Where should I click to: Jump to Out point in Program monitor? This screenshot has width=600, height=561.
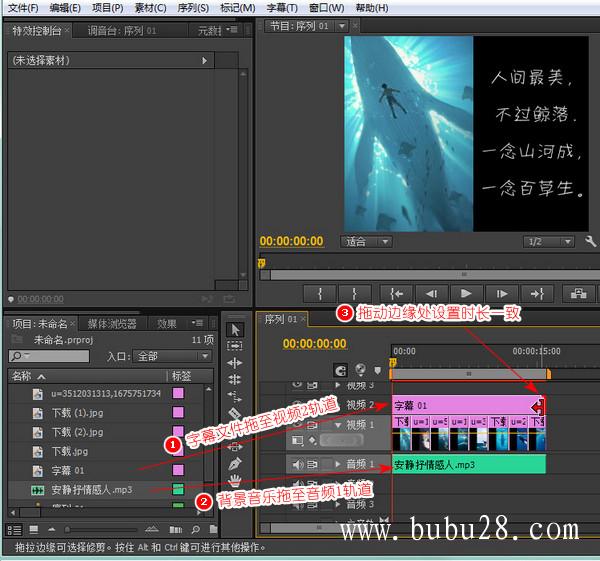[537, 294]
